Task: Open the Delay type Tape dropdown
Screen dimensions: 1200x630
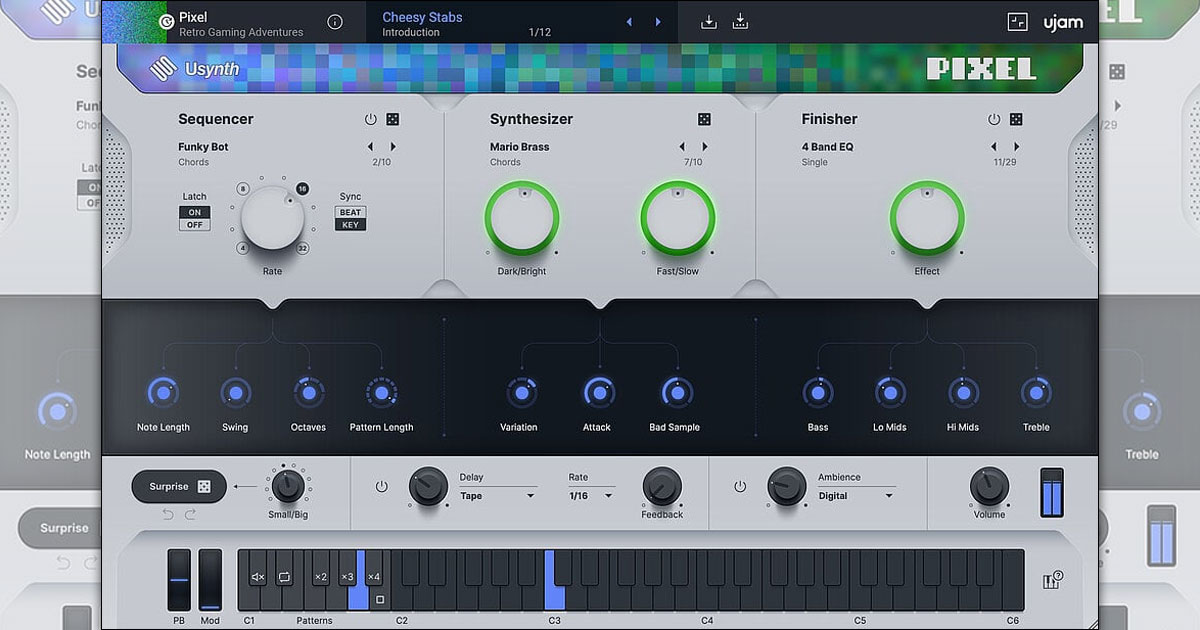Action: (x=497, y=496)
